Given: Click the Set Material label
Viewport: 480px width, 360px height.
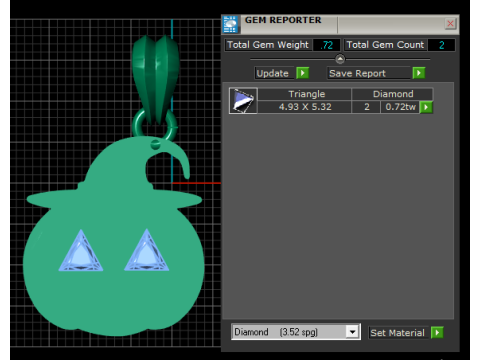Looking at the screenshot, I should point(398,333).
